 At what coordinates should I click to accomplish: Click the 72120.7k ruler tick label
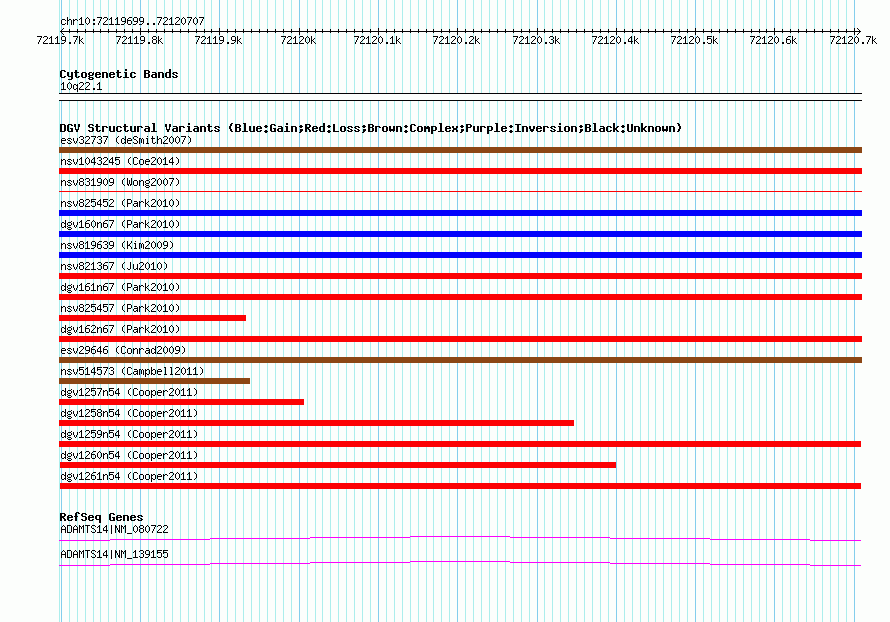coord(853,40)
